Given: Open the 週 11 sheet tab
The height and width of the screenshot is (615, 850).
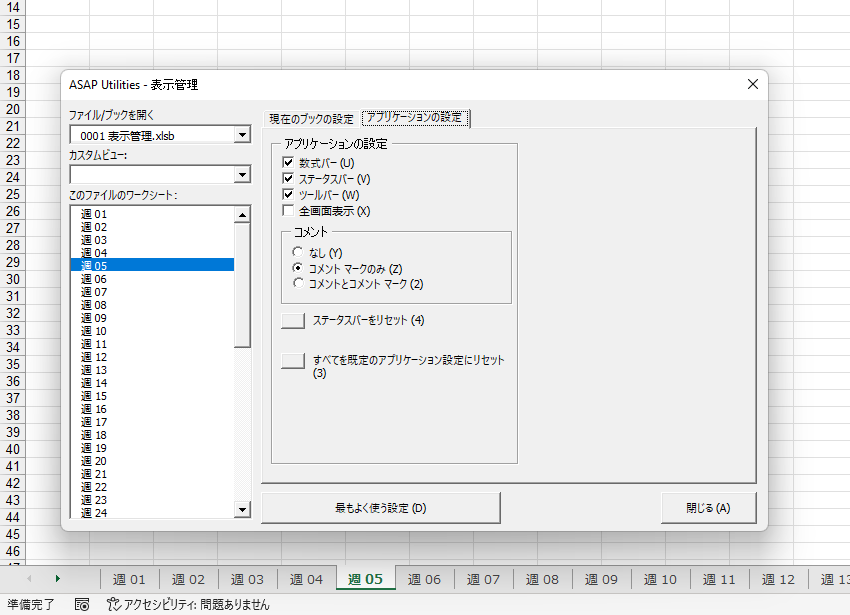Looking at the screenshot, I should [719, 579].
